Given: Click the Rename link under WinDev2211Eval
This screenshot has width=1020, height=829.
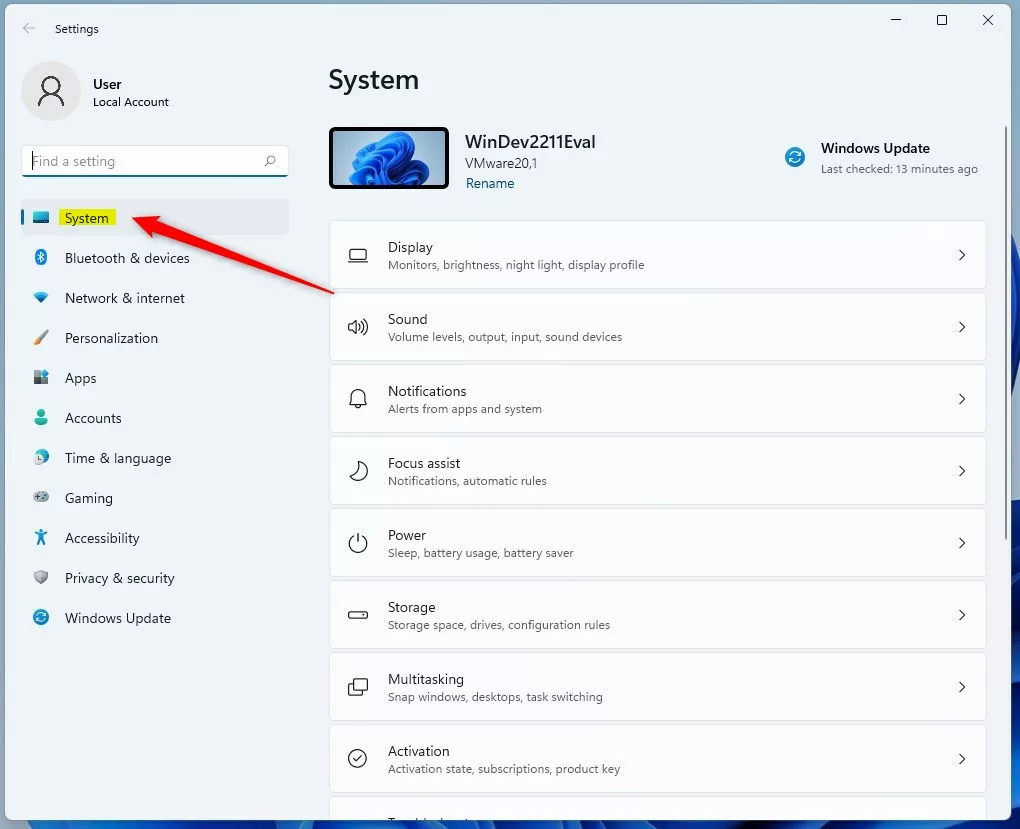Looking at the screenshot, I should click(x=490, y=183).
